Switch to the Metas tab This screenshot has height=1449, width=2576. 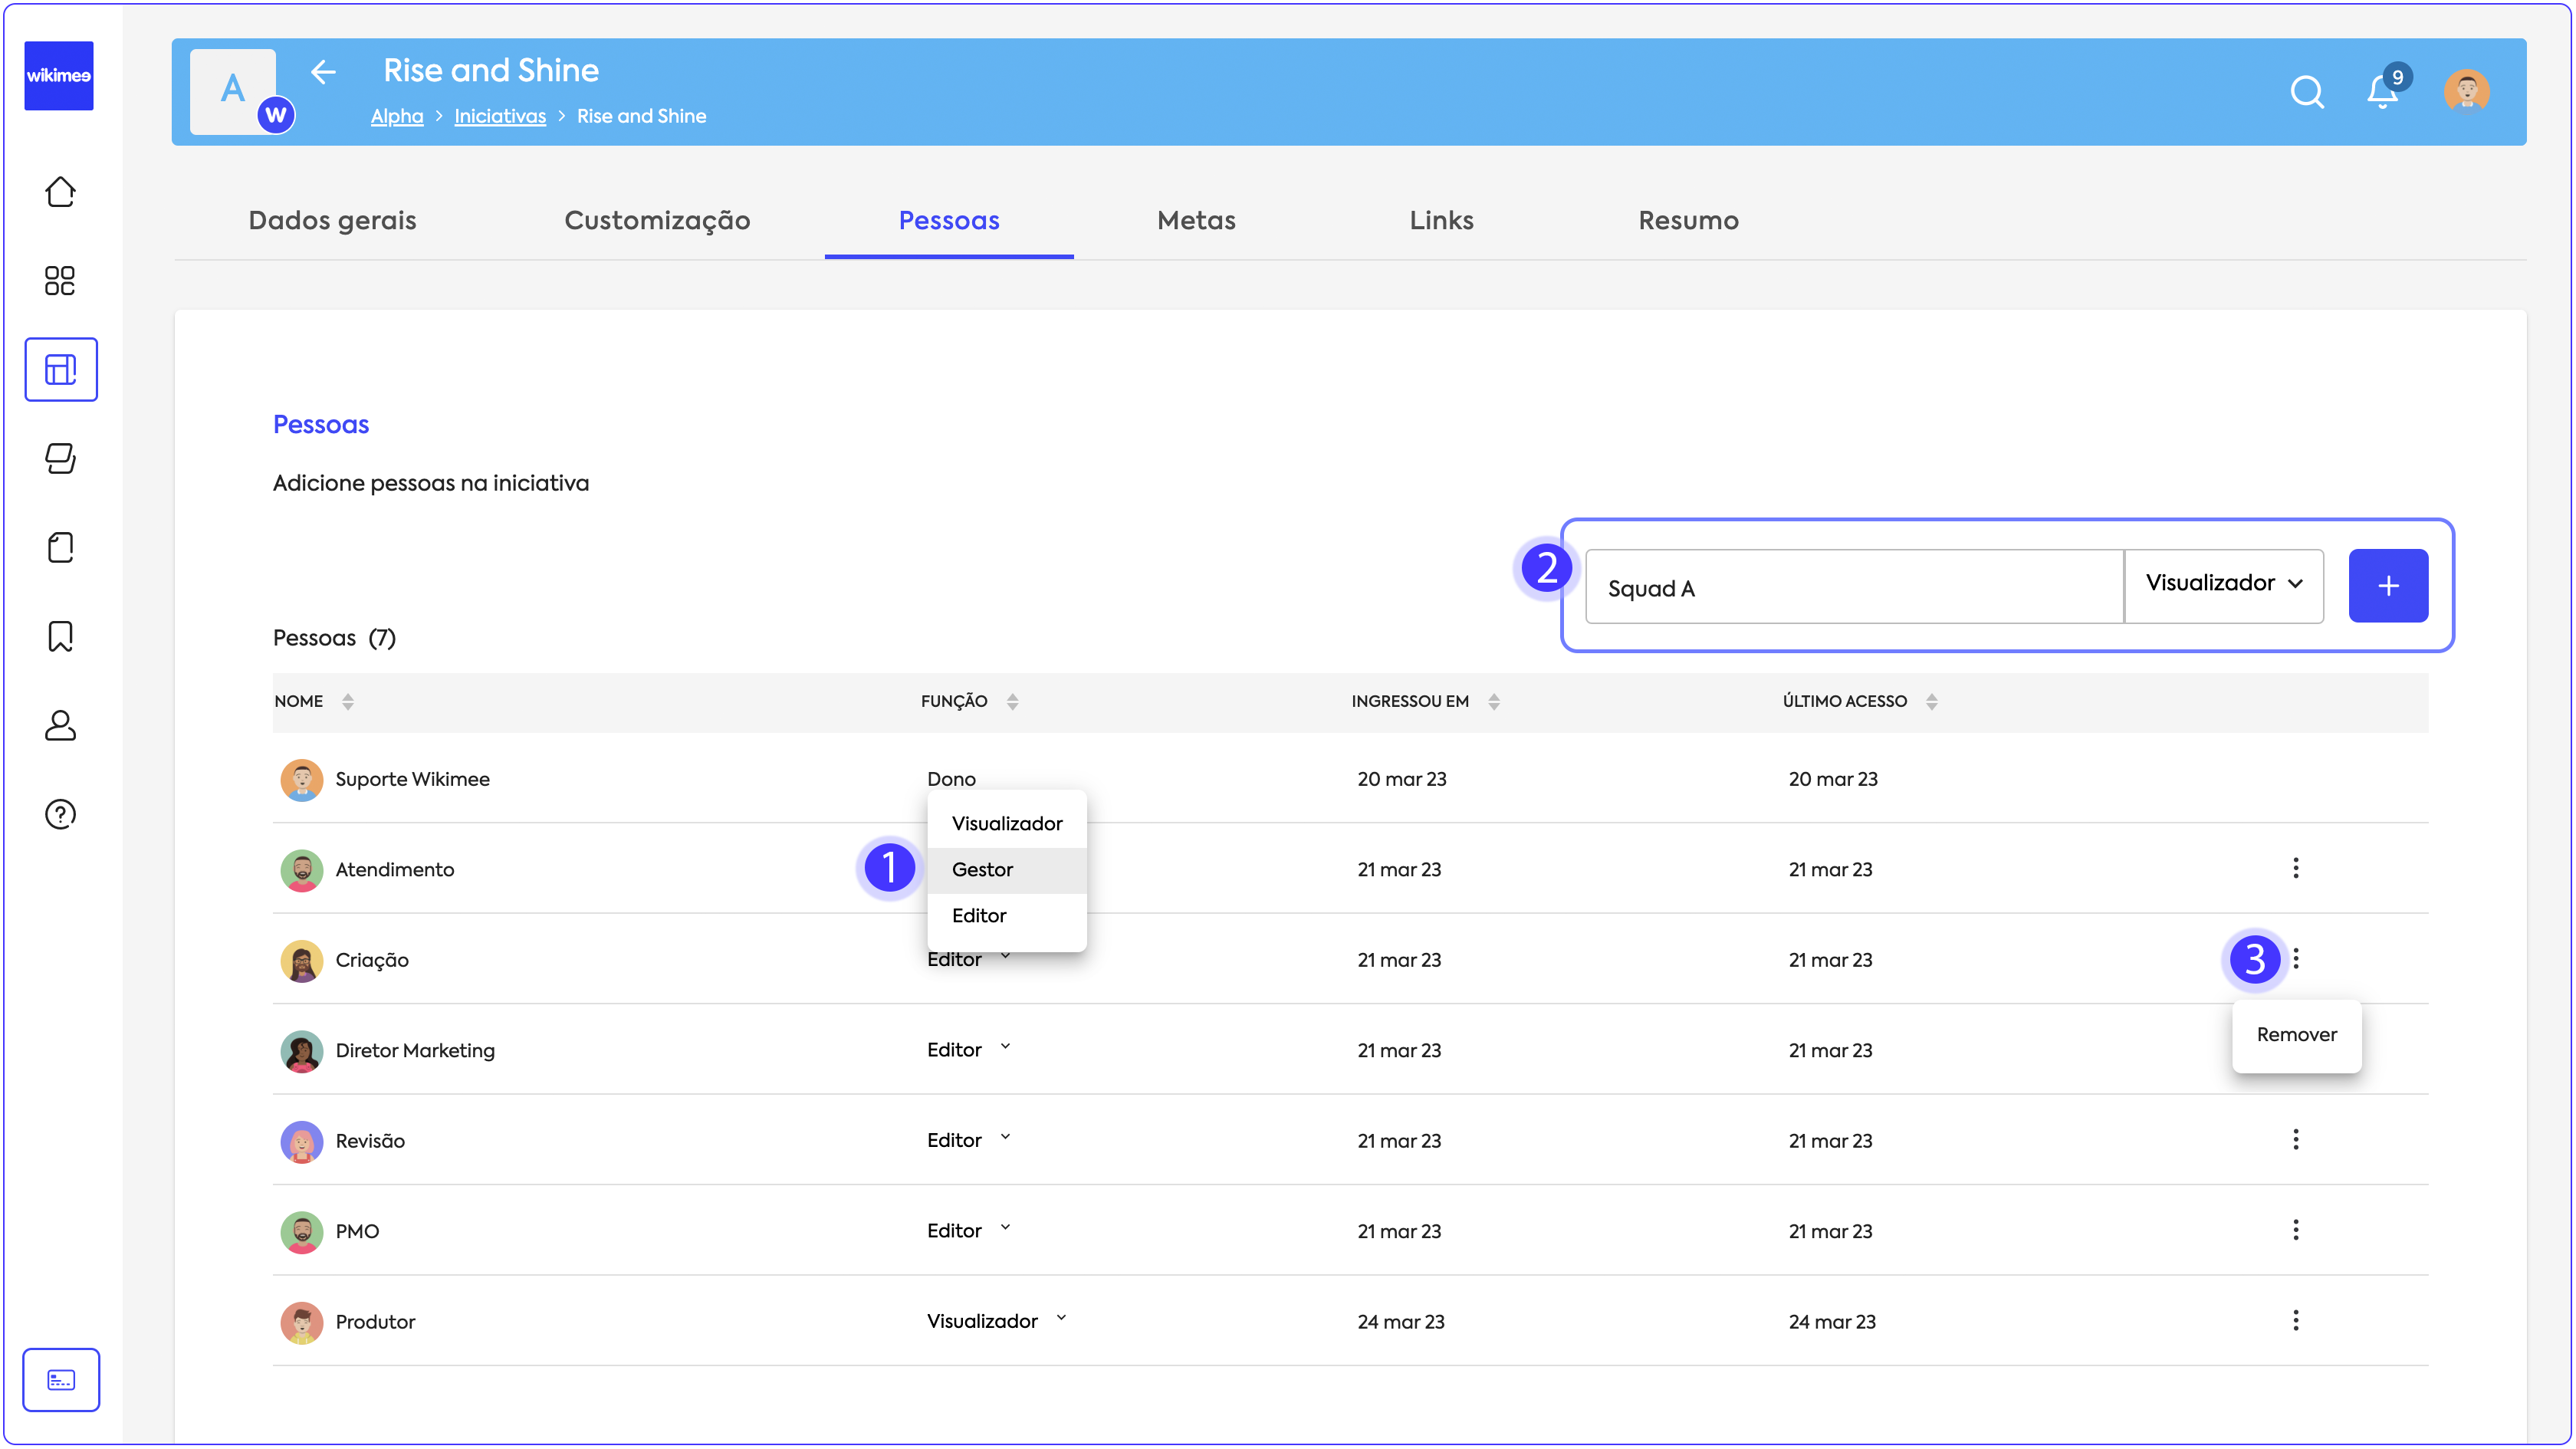(x=1196, y=221)
